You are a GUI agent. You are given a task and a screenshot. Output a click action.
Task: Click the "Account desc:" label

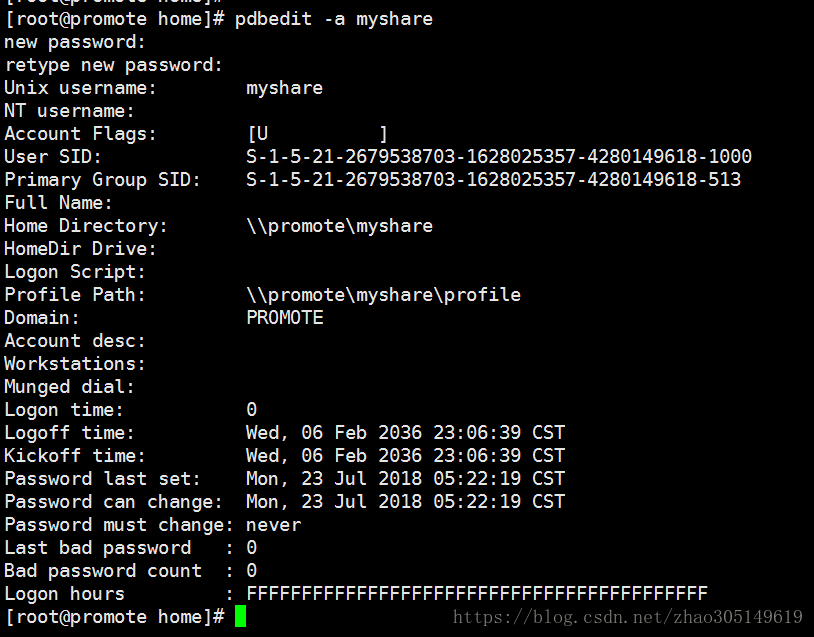(75, 341)
